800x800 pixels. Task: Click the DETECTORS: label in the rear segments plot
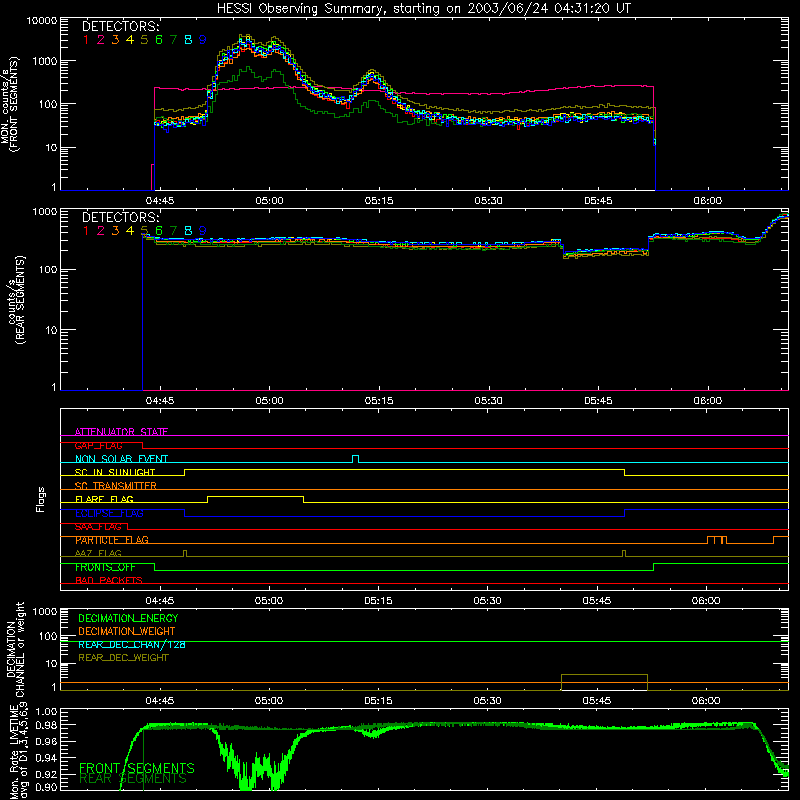tap(120, 217)
